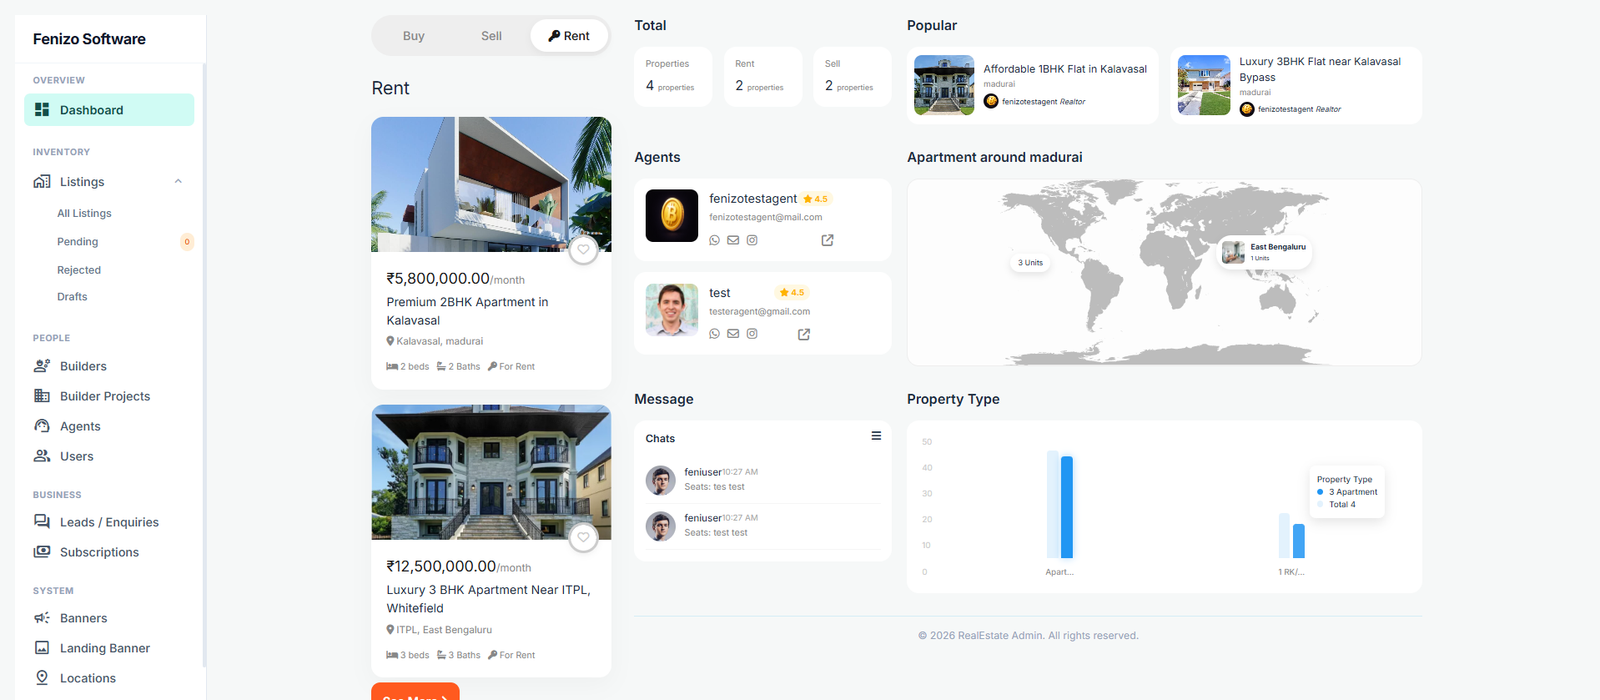Click the Premium 2BHK Apartment photo

491,184
